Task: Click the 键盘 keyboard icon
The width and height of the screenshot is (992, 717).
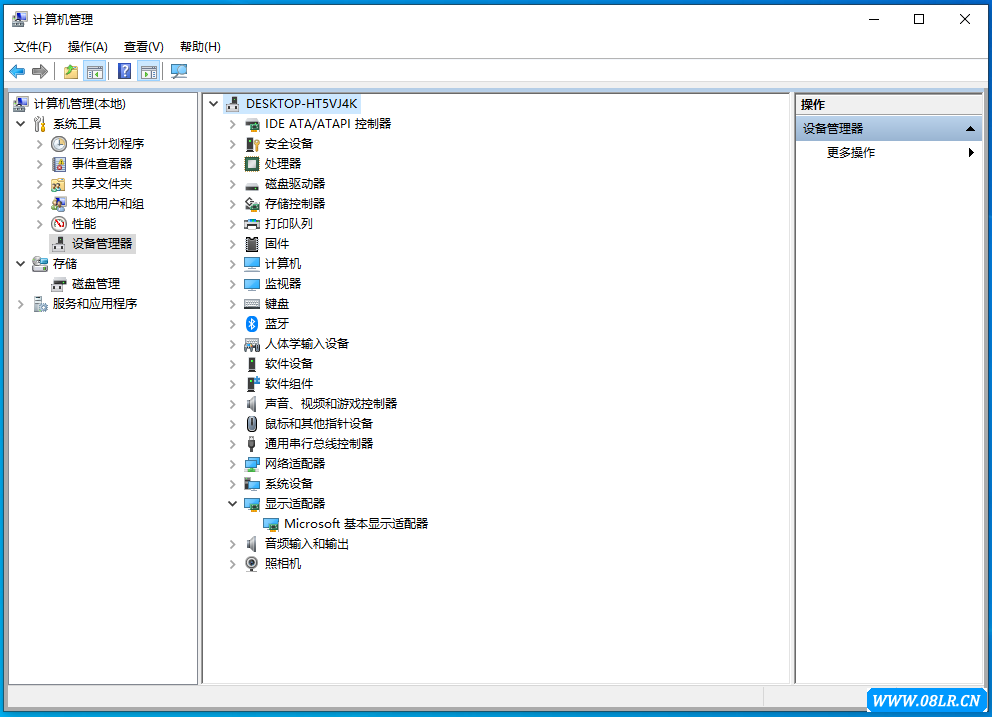Action: coord(252,304)
